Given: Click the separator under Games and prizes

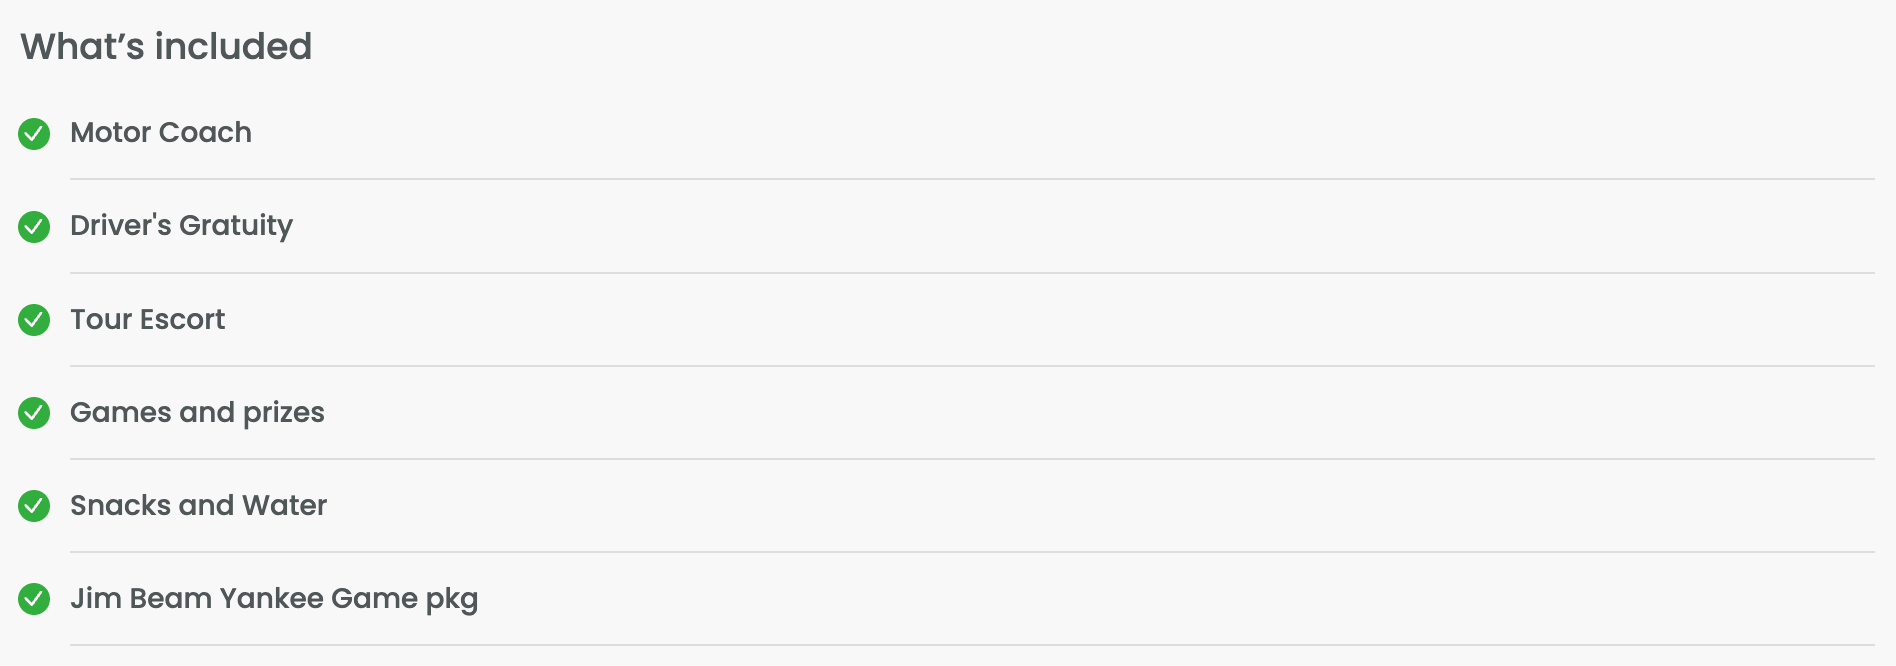Looking at the screenshot, I should tap(972, 459).
